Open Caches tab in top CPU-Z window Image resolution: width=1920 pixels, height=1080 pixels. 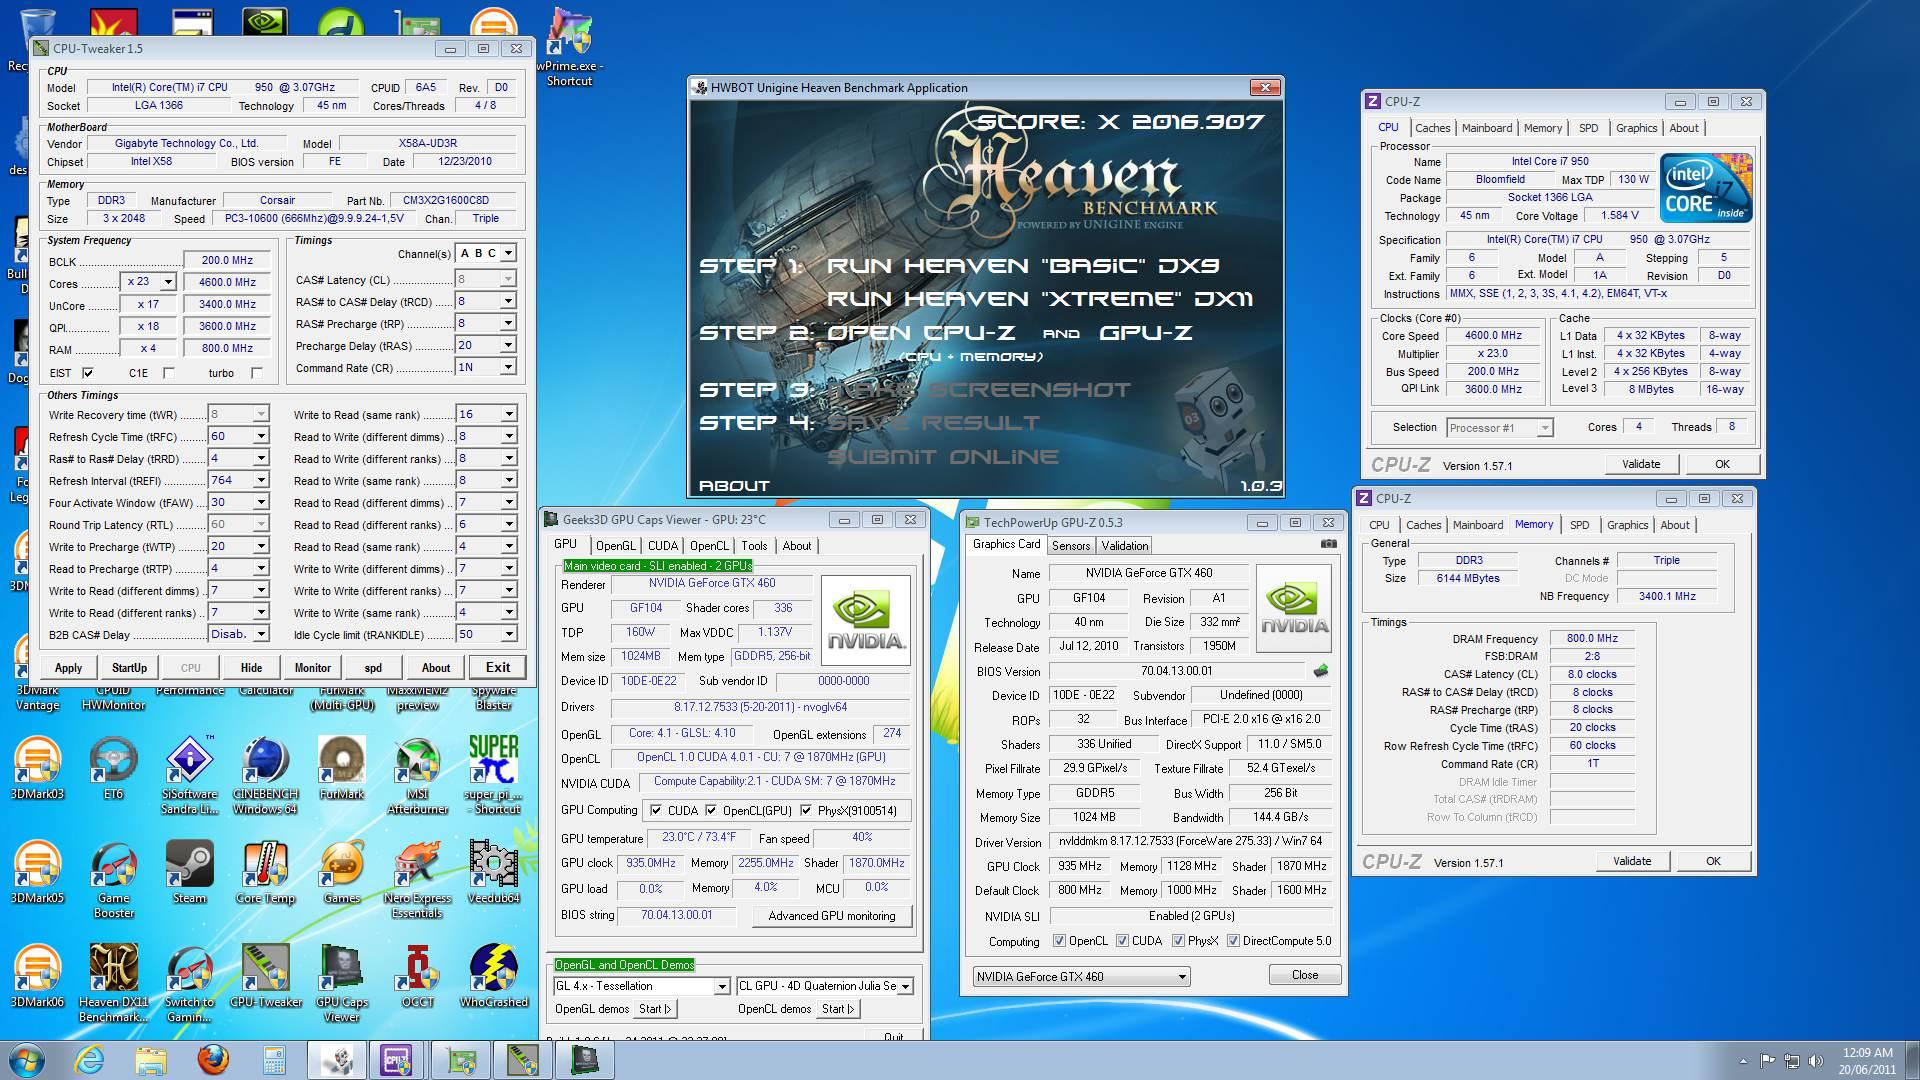coord(1432,128)
